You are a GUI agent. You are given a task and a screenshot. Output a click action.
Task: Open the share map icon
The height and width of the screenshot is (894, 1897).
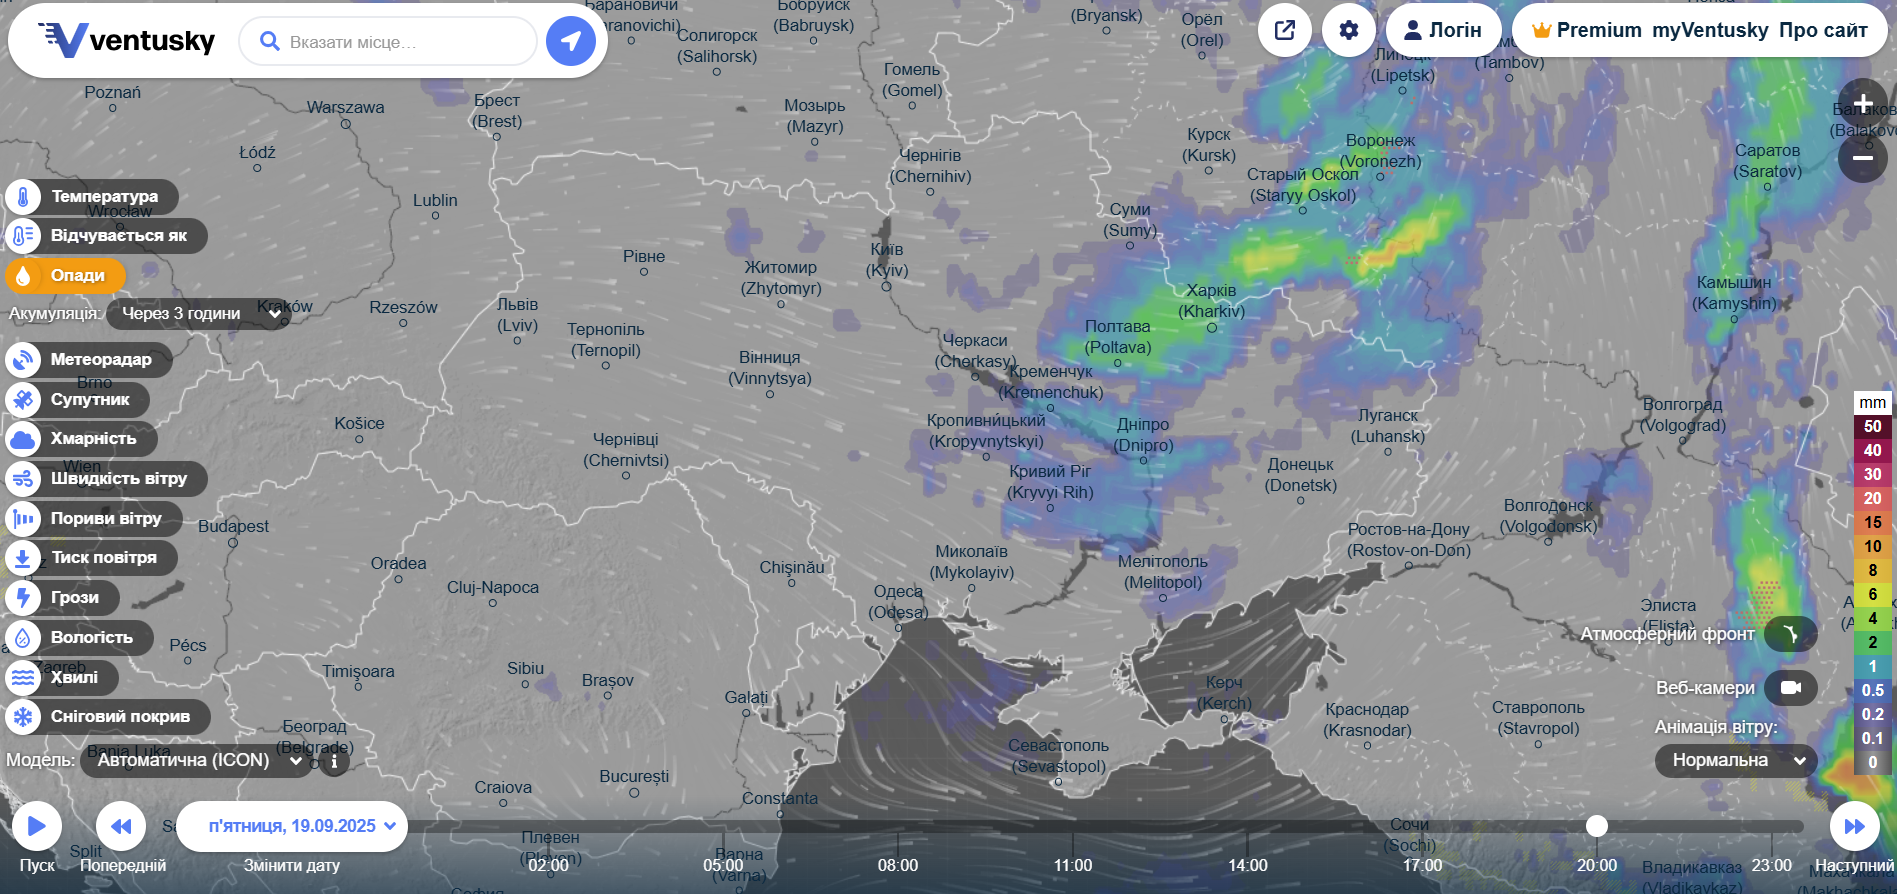click(1285, 30)
